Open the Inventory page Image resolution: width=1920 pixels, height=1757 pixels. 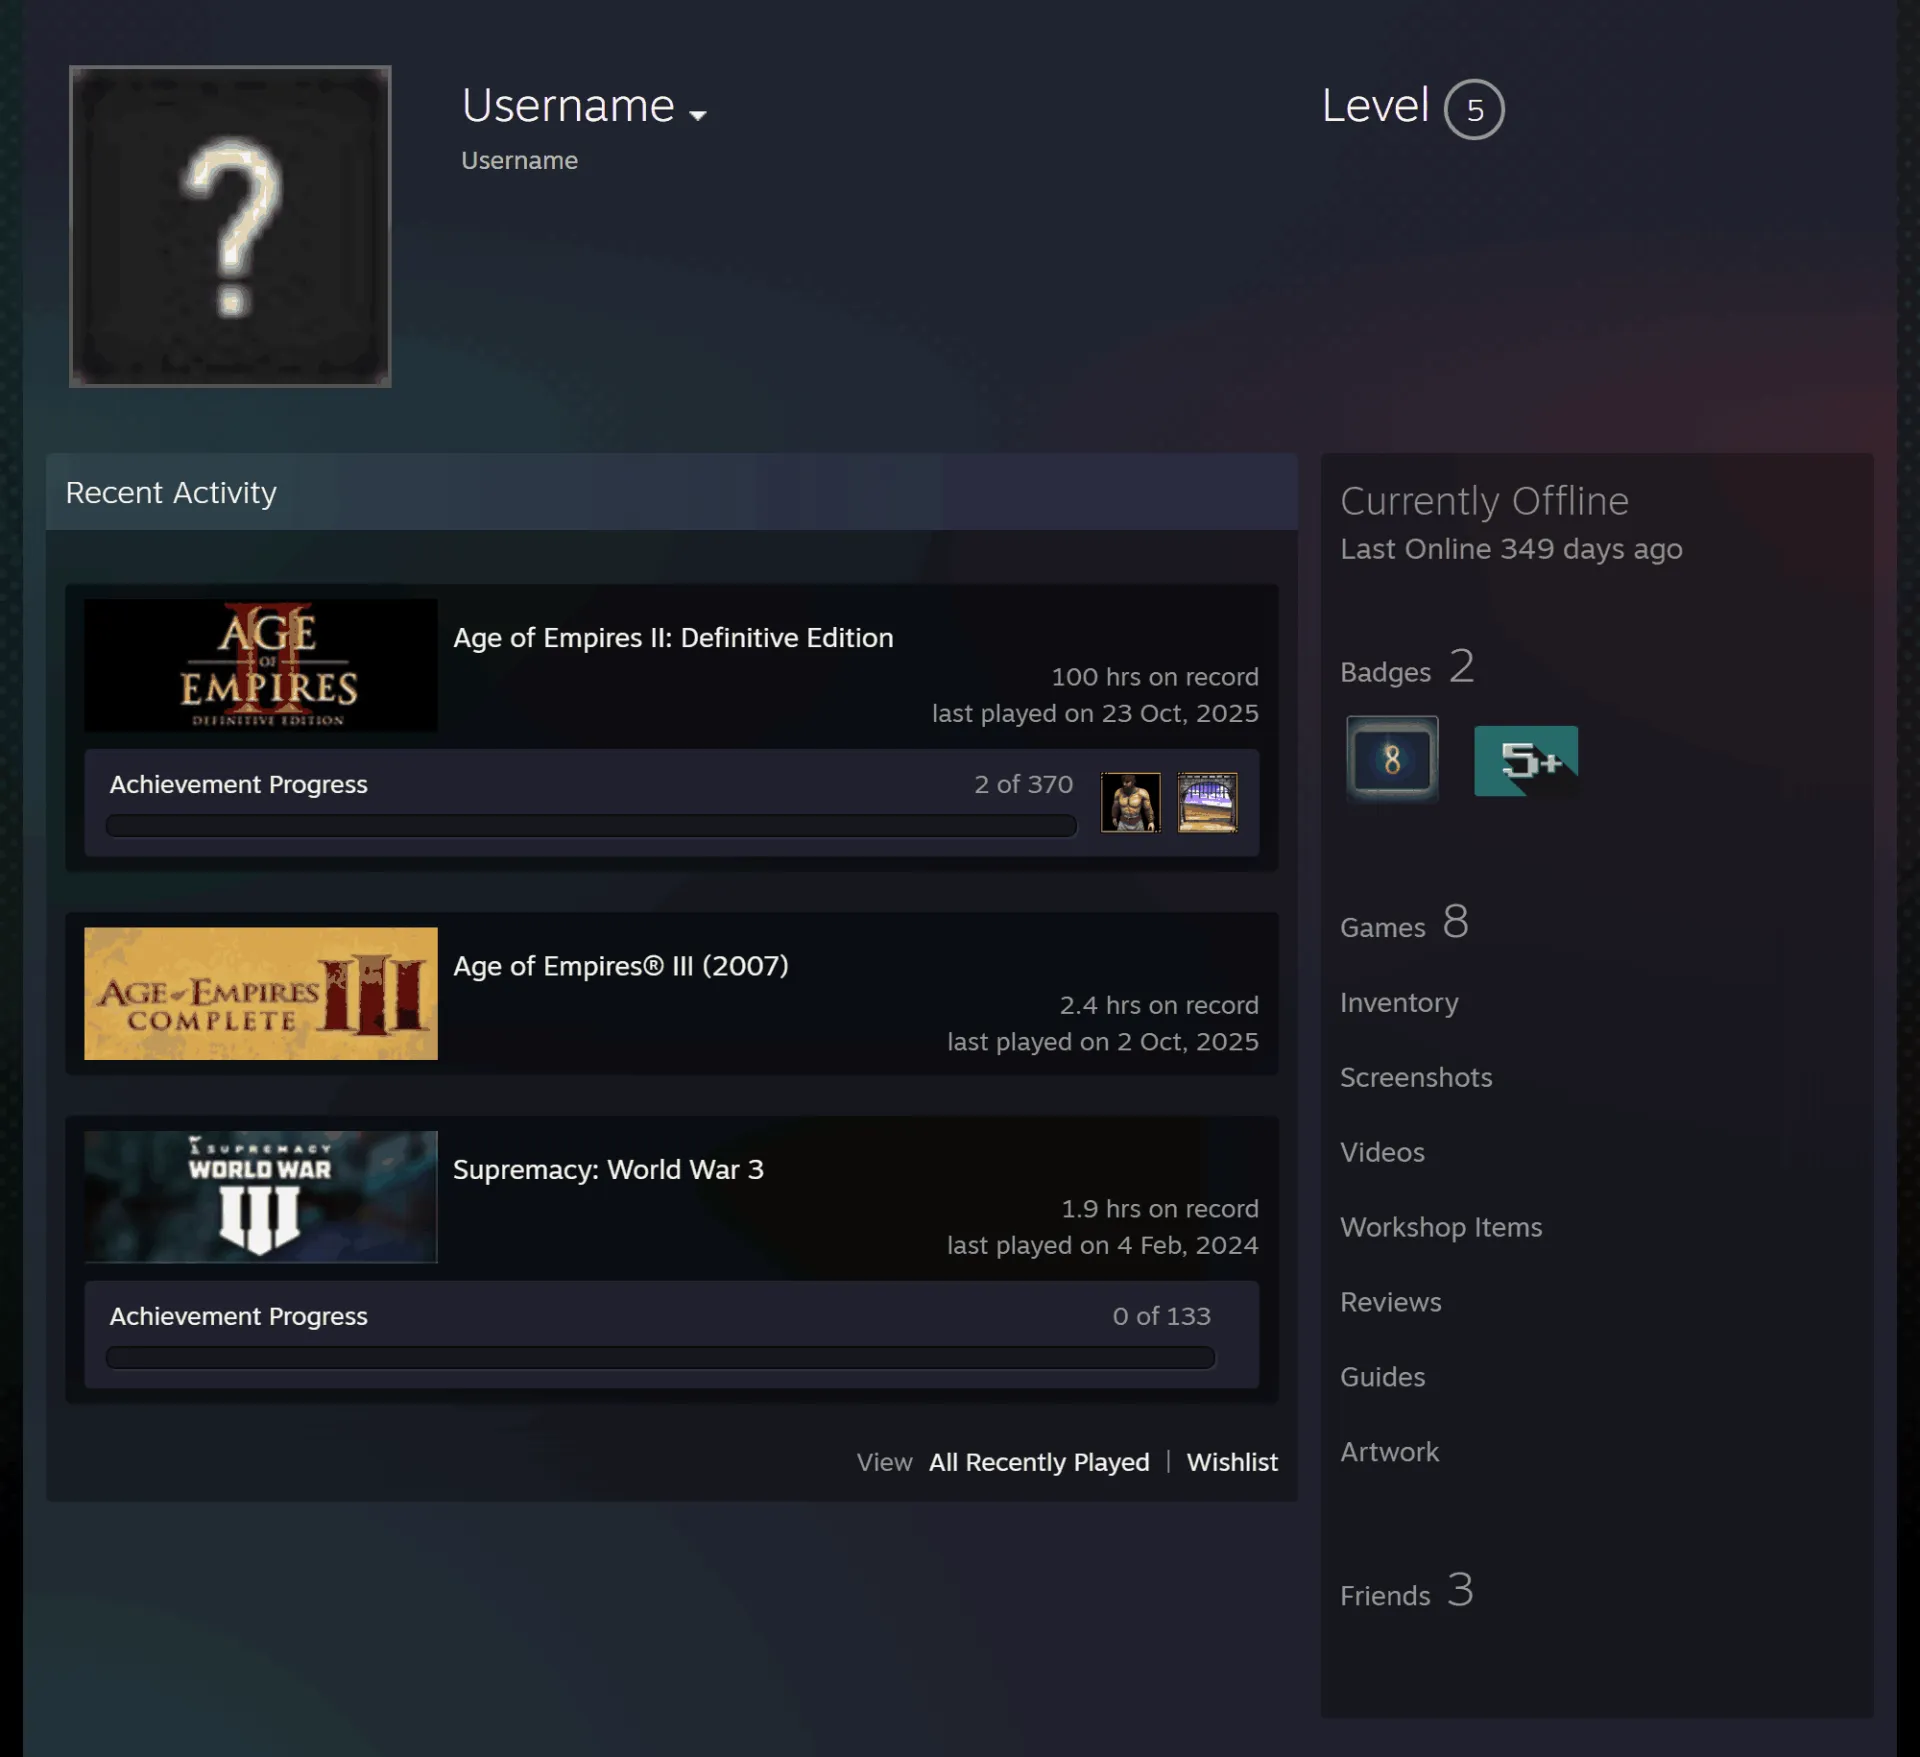click(x=1399, y=1003)
